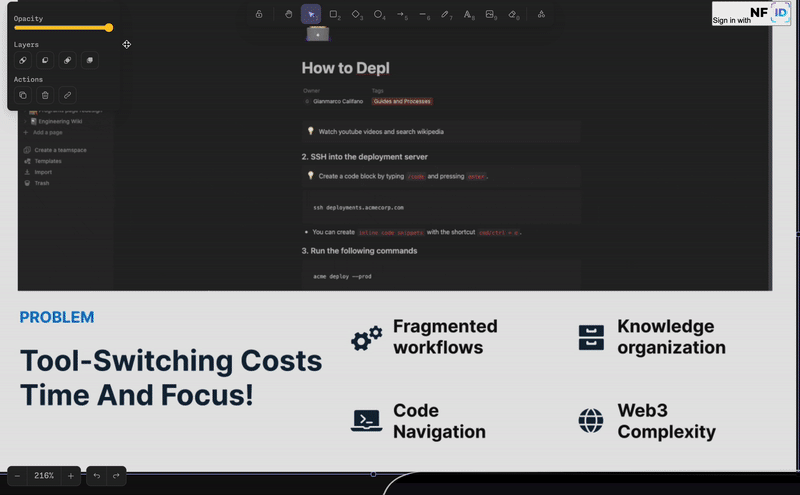Expand the Engineering Wiki tree item
The image size is (800, 495).
pos(26,121)
